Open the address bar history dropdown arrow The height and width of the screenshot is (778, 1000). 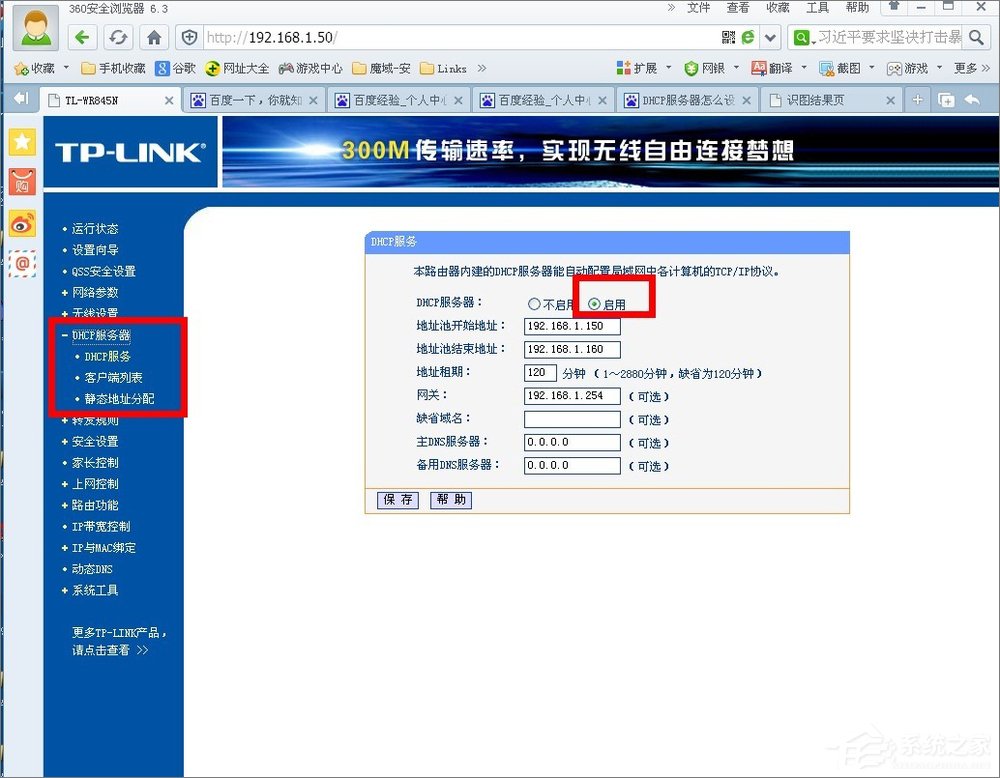click(x=770, y=37)
